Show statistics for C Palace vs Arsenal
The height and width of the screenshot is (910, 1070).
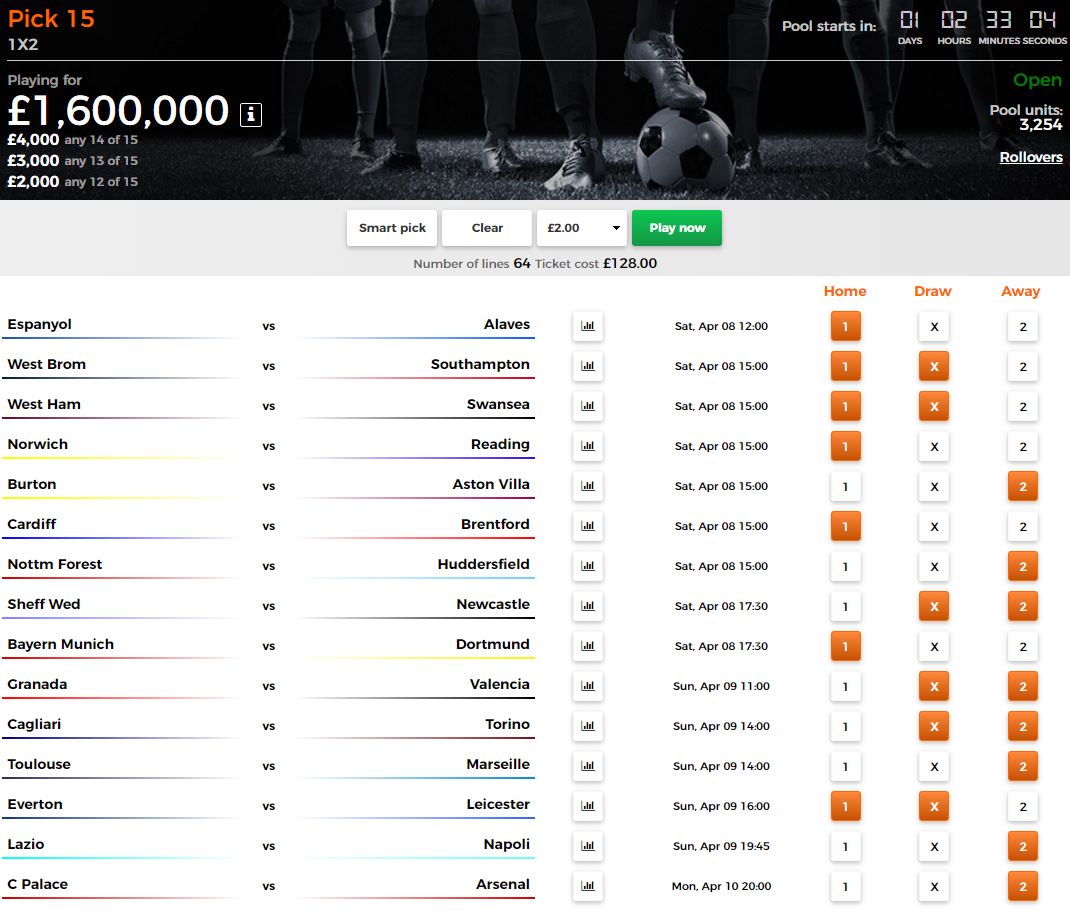[x=588, y=886]
